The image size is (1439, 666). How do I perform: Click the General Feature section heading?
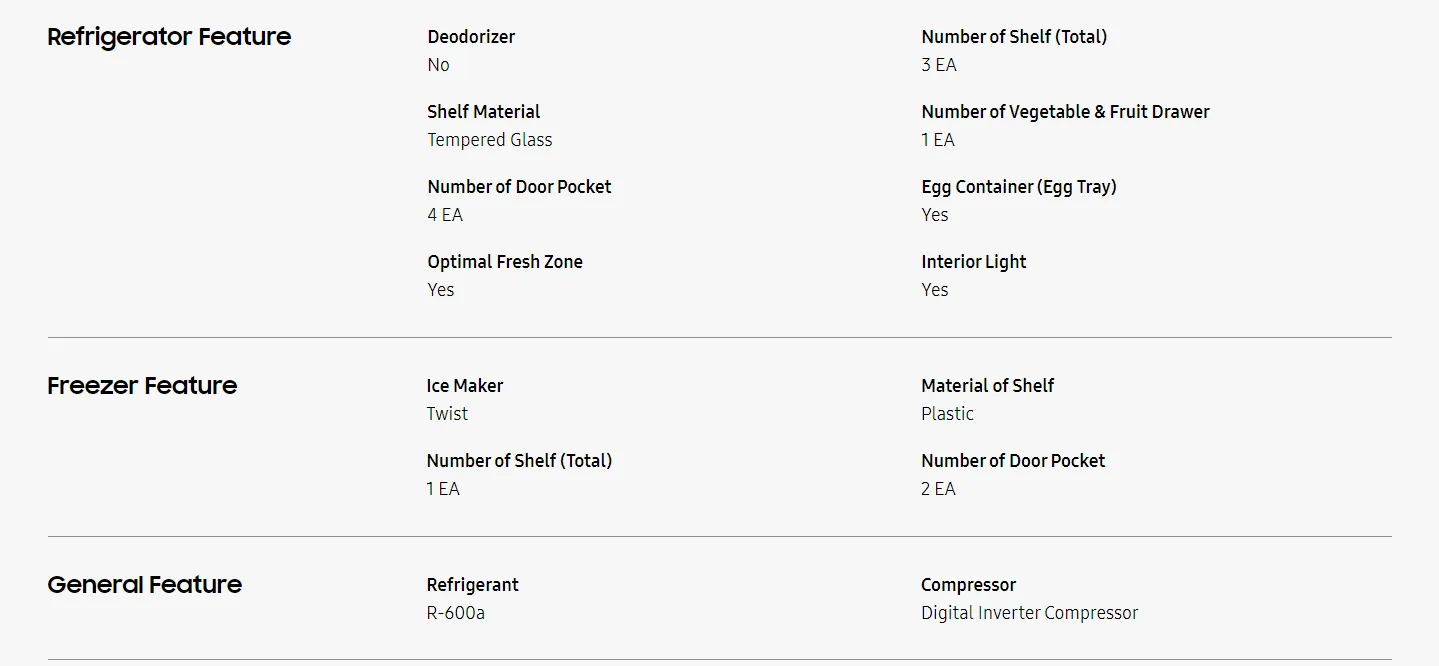pyautogui.click(x=144, y=585)
